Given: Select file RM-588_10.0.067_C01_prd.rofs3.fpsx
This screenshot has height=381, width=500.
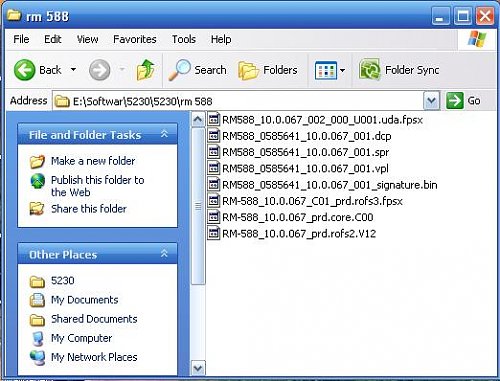Looking at the screenshot, I should 312,201.
